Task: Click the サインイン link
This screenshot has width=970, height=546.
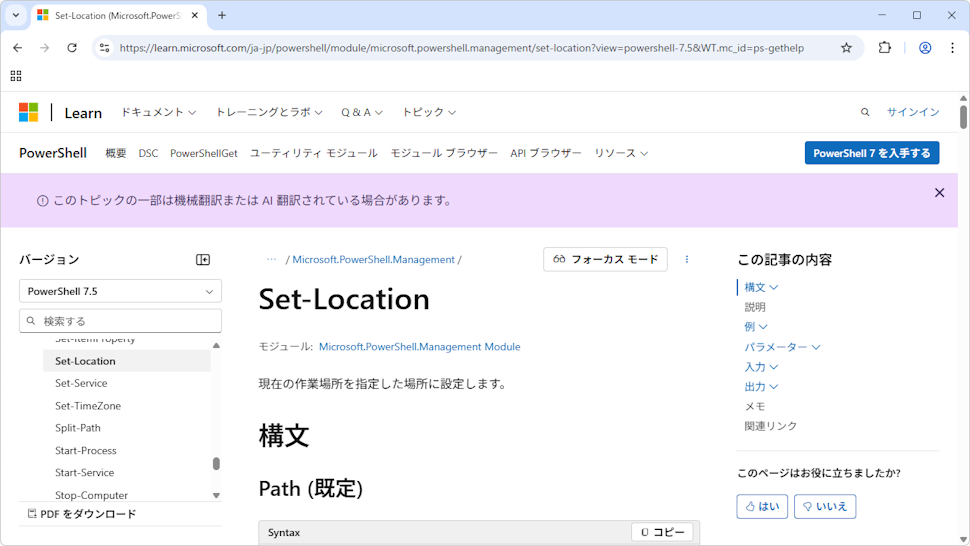Action: pos(913,112)
